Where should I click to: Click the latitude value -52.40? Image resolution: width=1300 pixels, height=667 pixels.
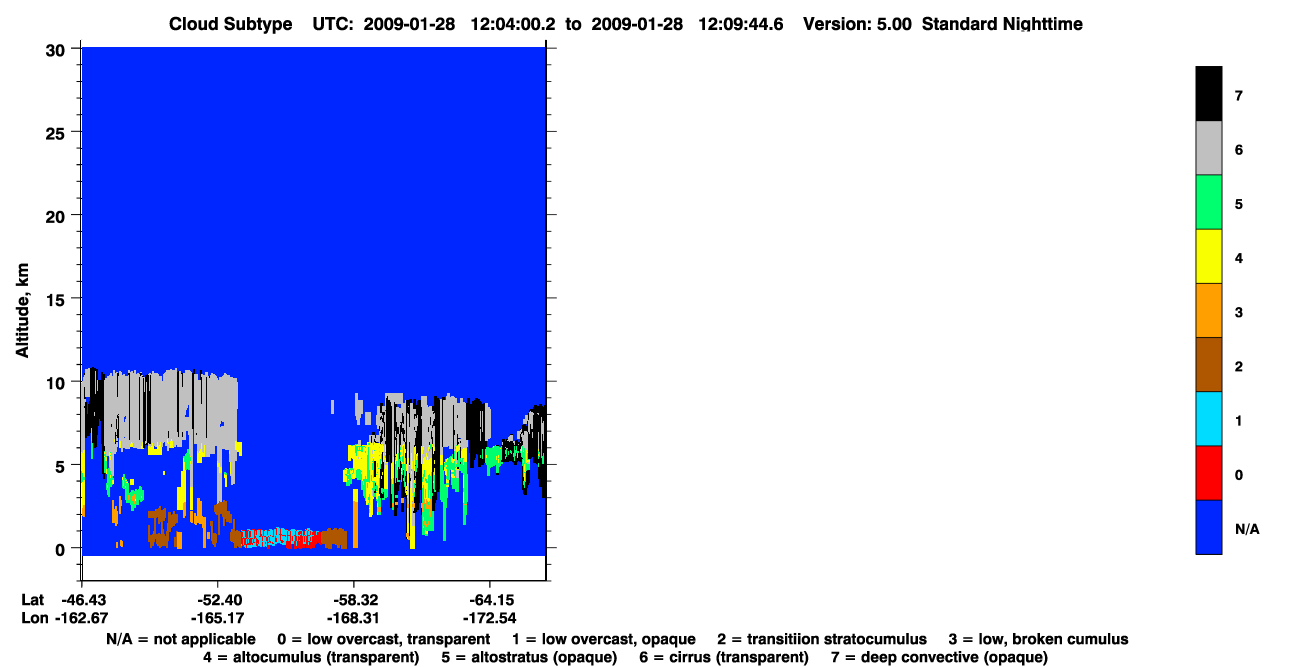220,599
